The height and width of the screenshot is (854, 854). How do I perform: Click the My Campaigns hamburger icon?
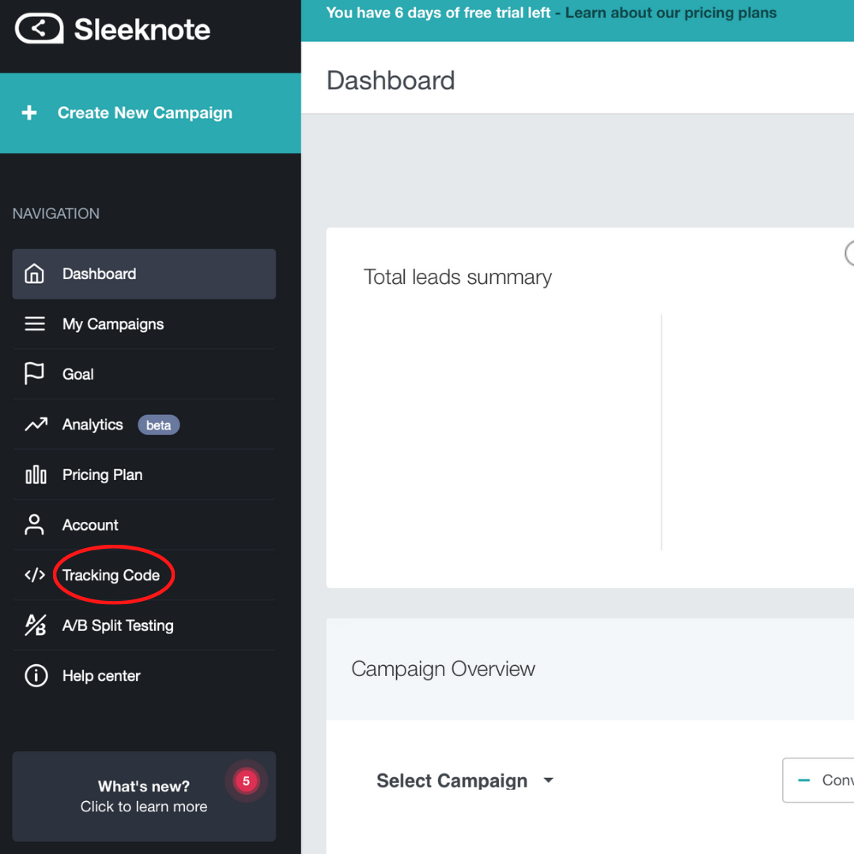[35, 324]
